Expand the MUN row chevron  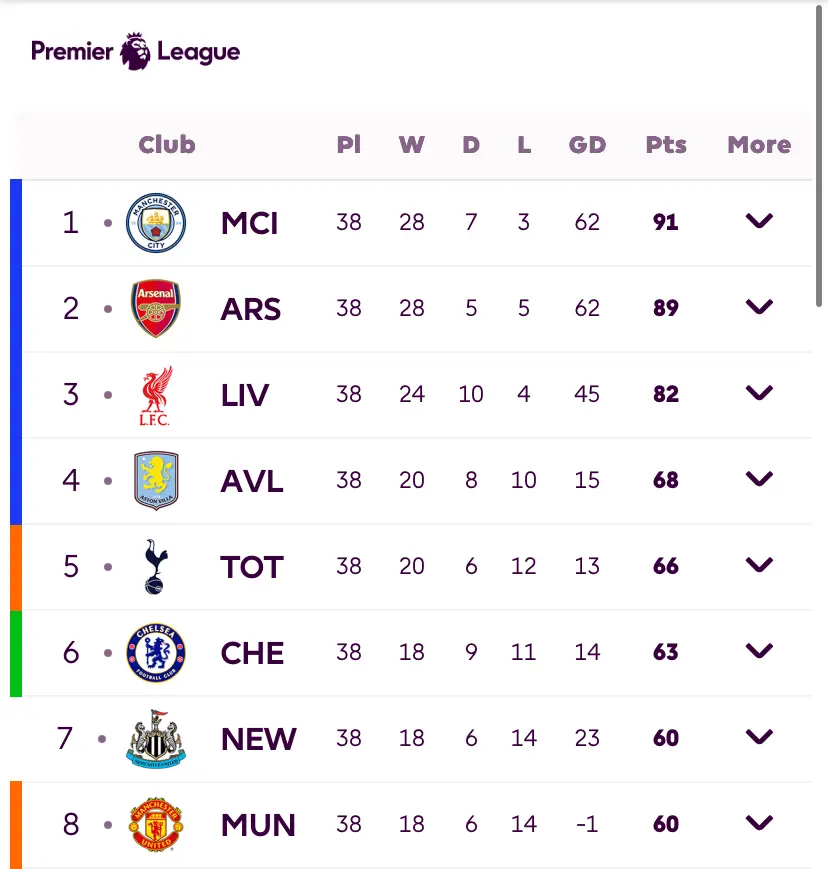[x=759, y=822]
